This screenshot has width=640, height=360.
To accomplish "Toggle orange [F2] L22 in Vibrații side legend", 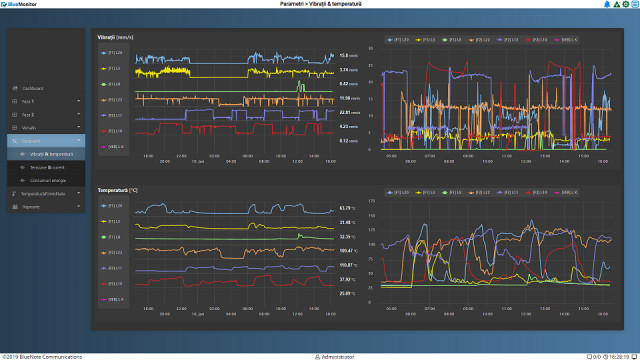I will [x=112, y=100].
